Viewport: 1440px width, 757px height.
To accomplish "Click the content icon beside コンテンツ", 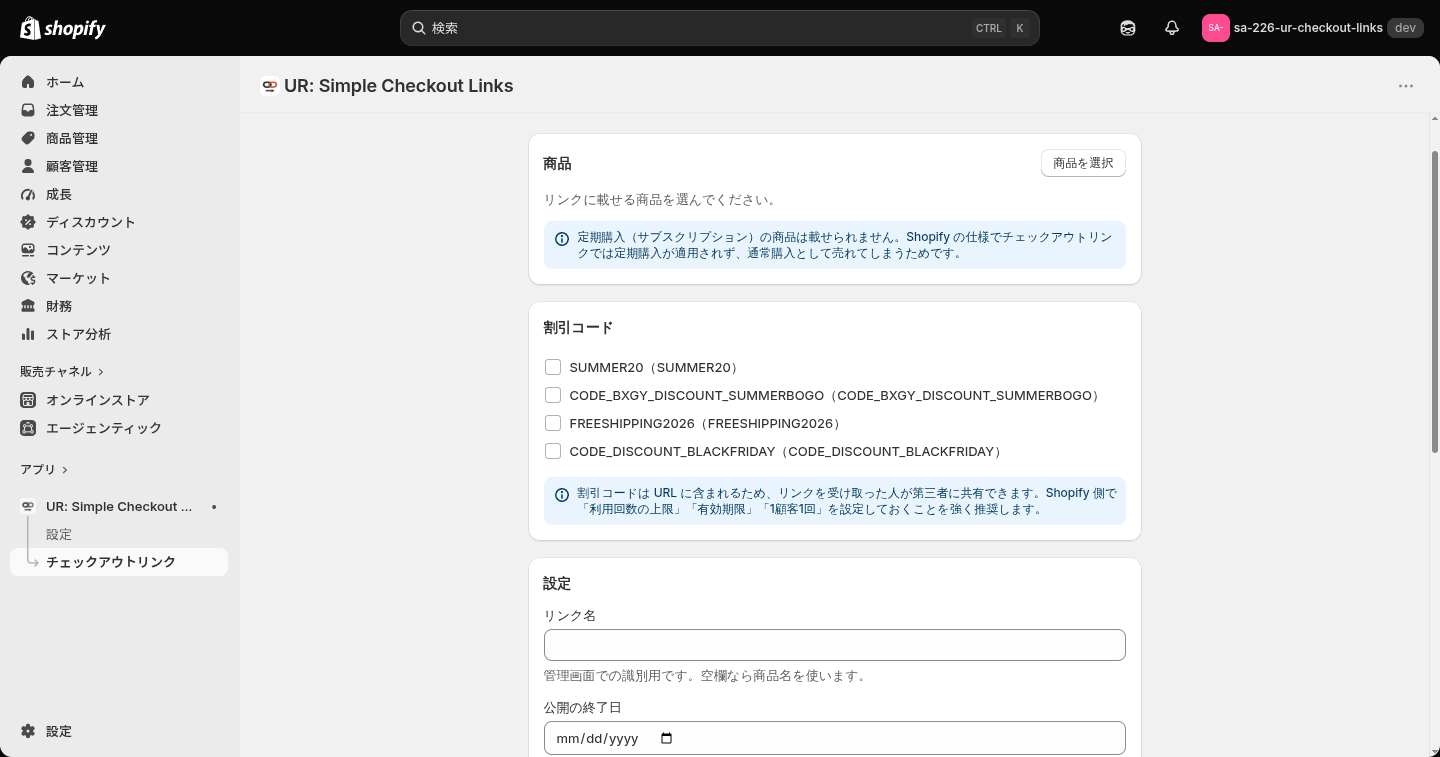I will [x=28, y=250].
